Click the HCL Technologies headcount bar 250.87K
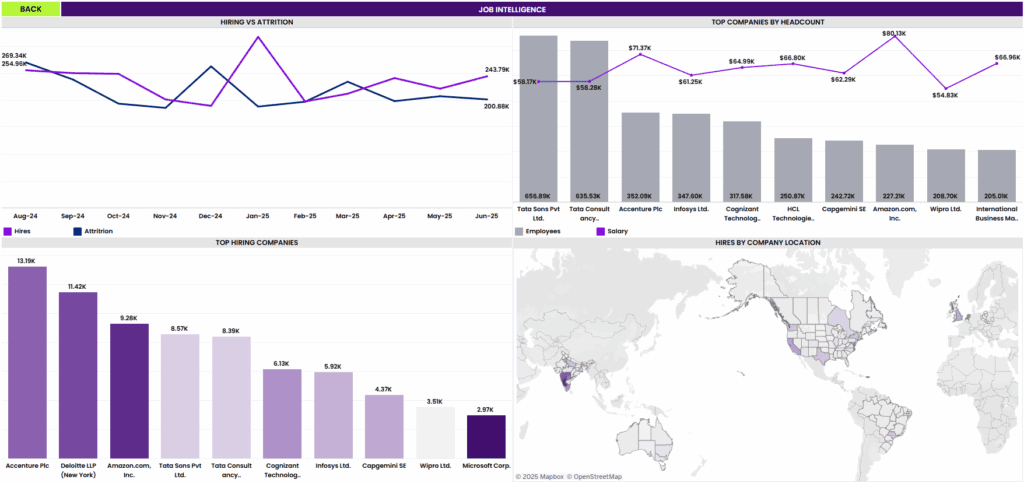Viewport: 1024px width, 483px height. tap(793, 170)
